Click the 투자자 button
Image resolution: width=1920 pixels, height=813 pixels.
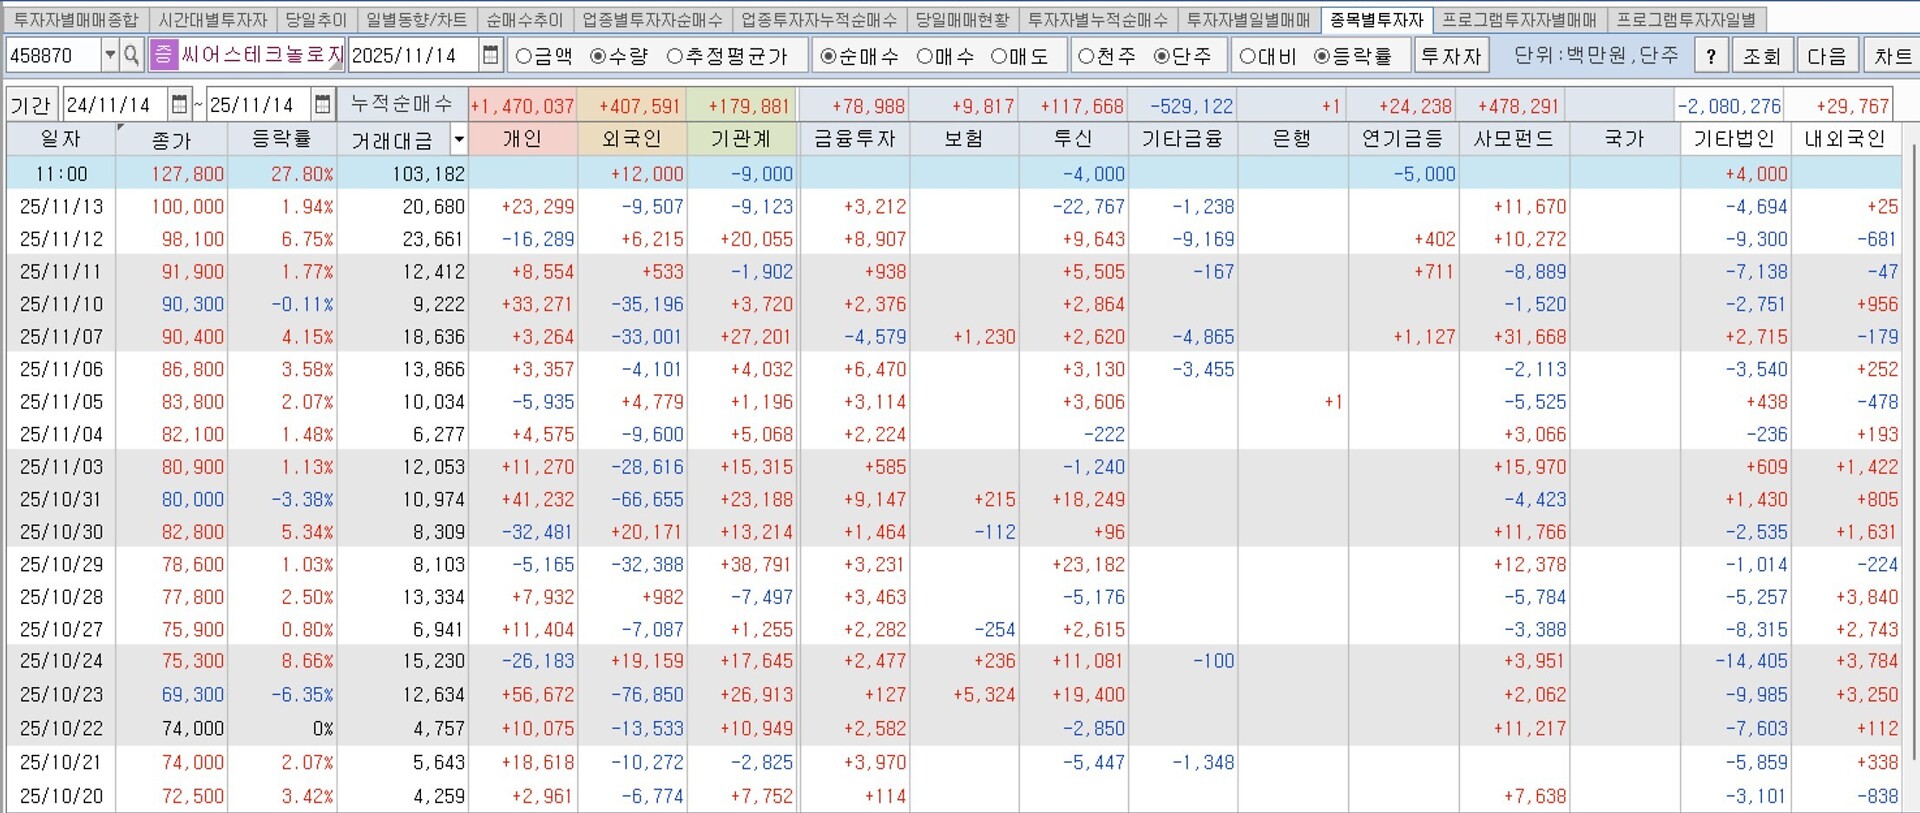coord(1452,56)
